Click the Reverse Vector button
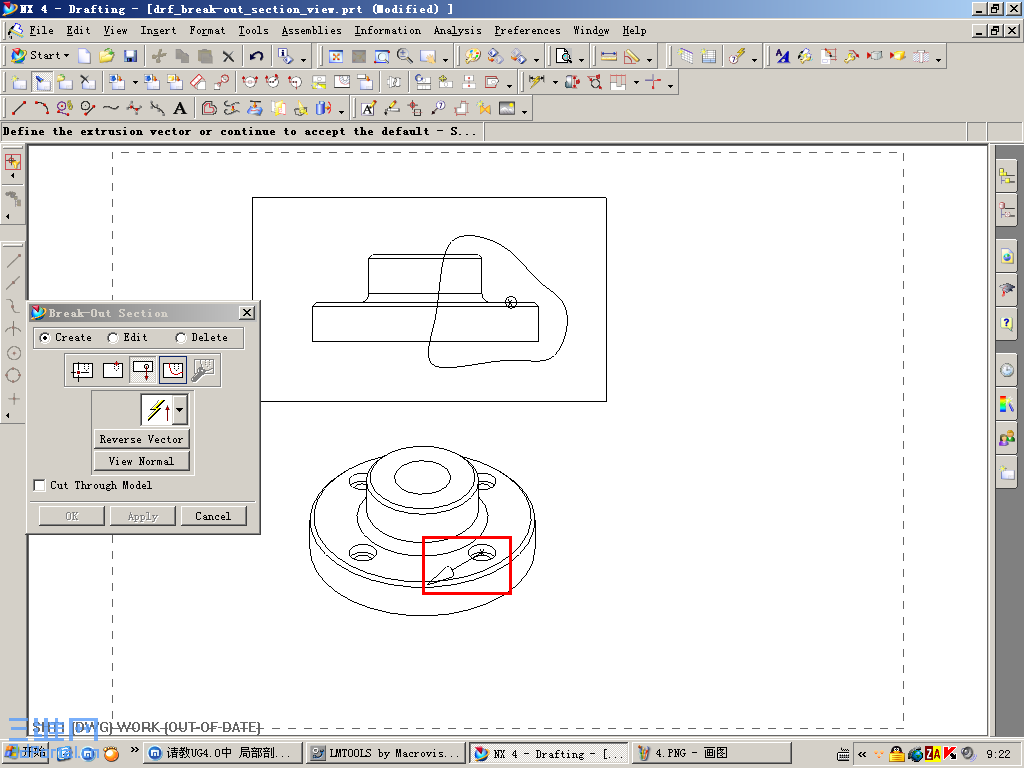 (x=142, y=440)
